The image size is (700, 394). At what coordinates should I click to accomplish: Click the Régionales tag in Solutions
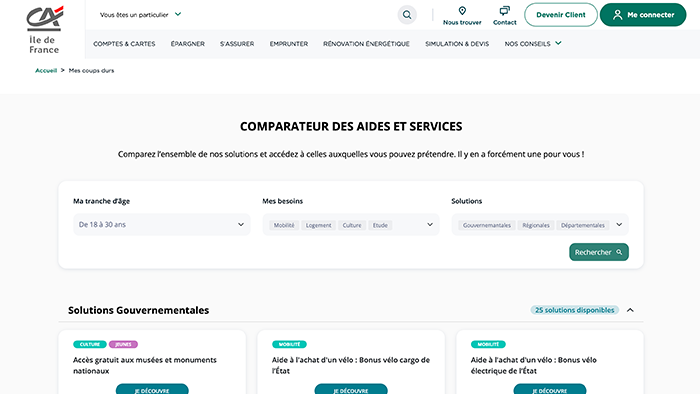pyautogui.click(x=536, y=225)
